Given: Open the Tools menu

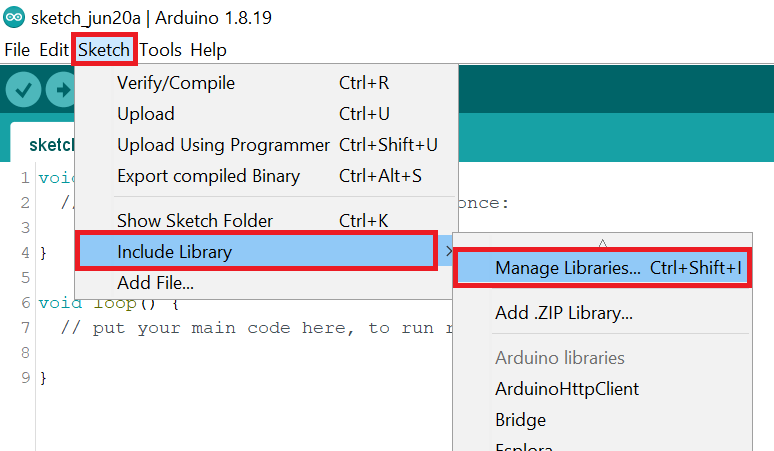Looking at the screenshot, I should pos(160,50).
